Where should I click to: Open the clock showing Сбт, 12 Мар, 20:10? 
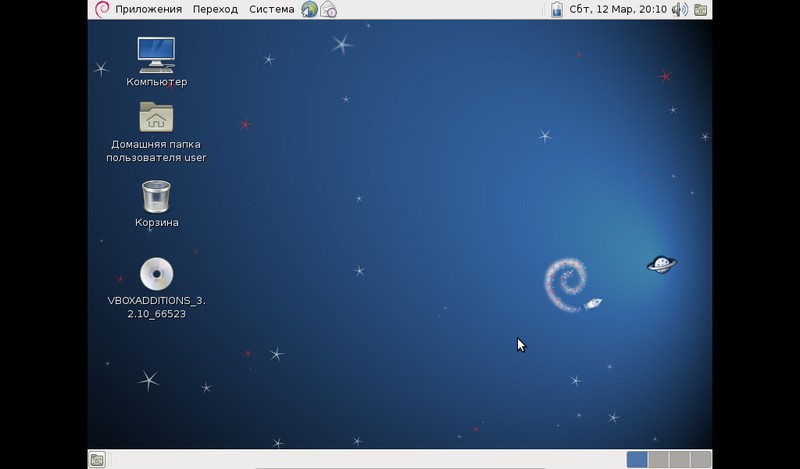point(618,9)
